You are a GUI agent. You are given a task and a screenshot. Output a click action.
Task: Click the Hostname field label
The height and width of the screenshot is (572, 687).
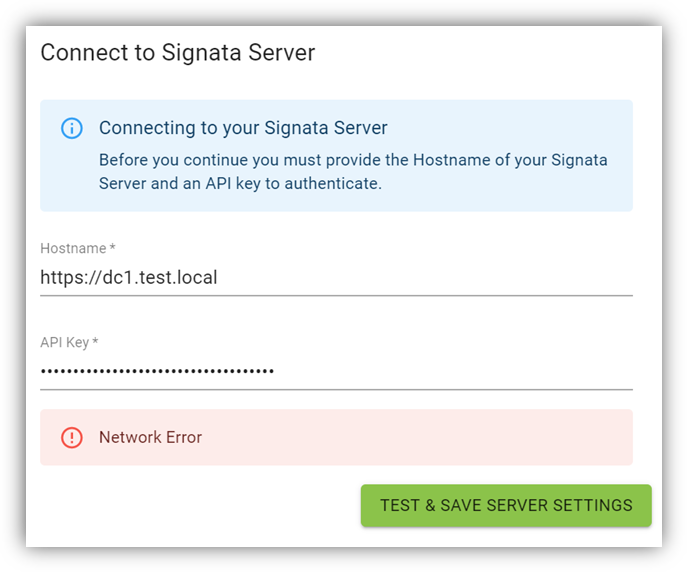tap(72, 248)
